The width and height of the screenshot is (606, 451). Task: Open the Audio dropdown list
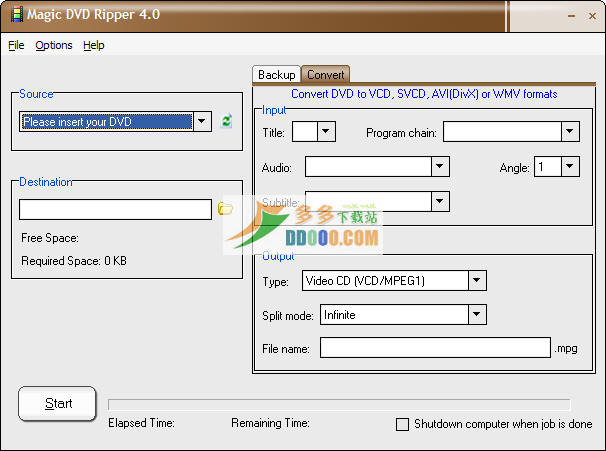click(x=440, y=167)
